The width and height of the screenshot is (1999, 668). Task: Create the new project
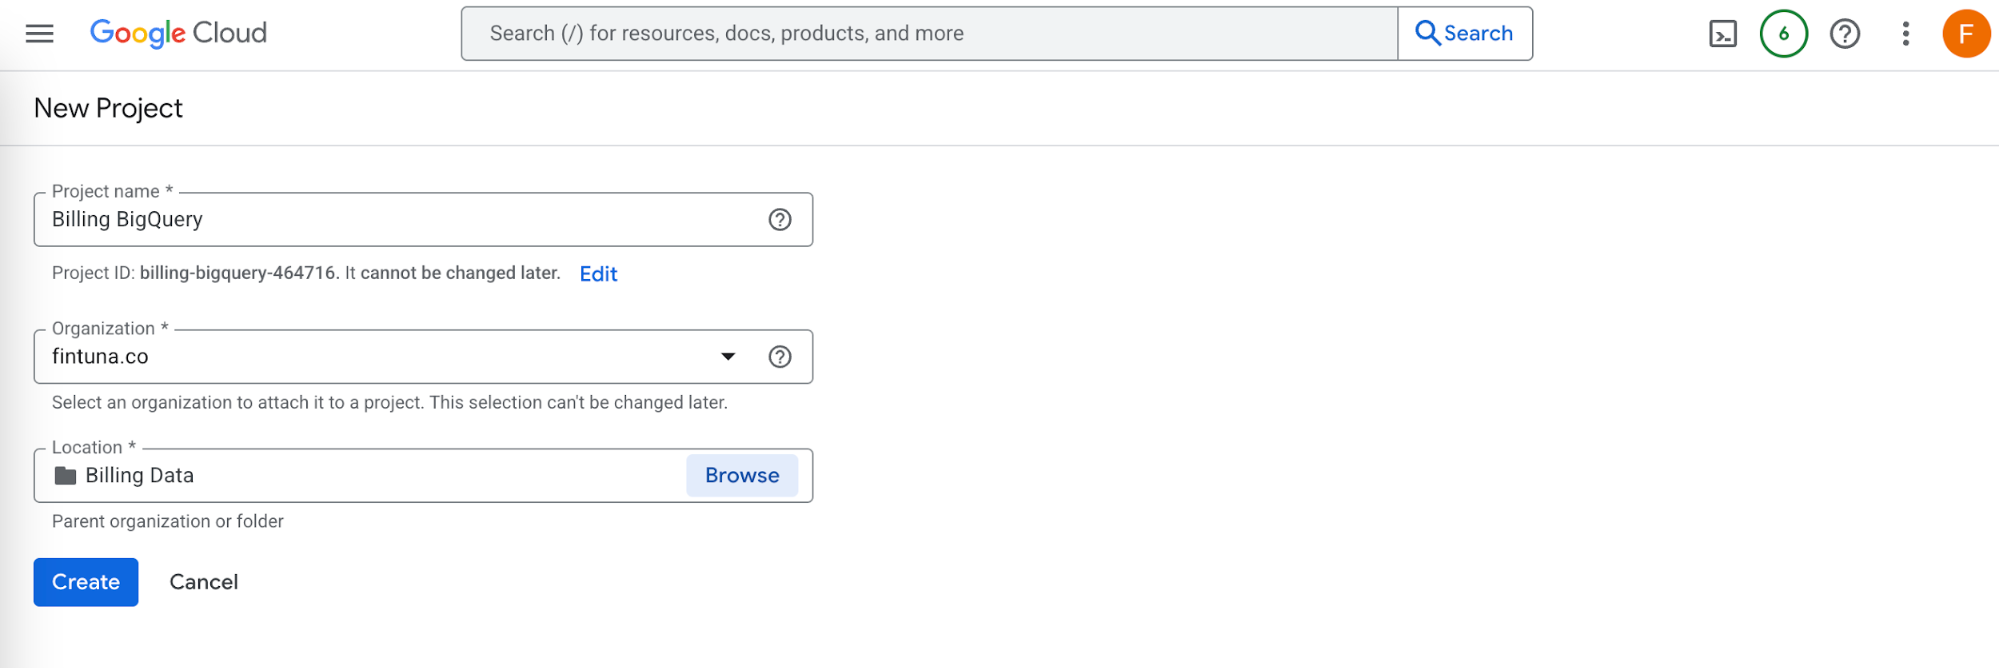[86, 582]
